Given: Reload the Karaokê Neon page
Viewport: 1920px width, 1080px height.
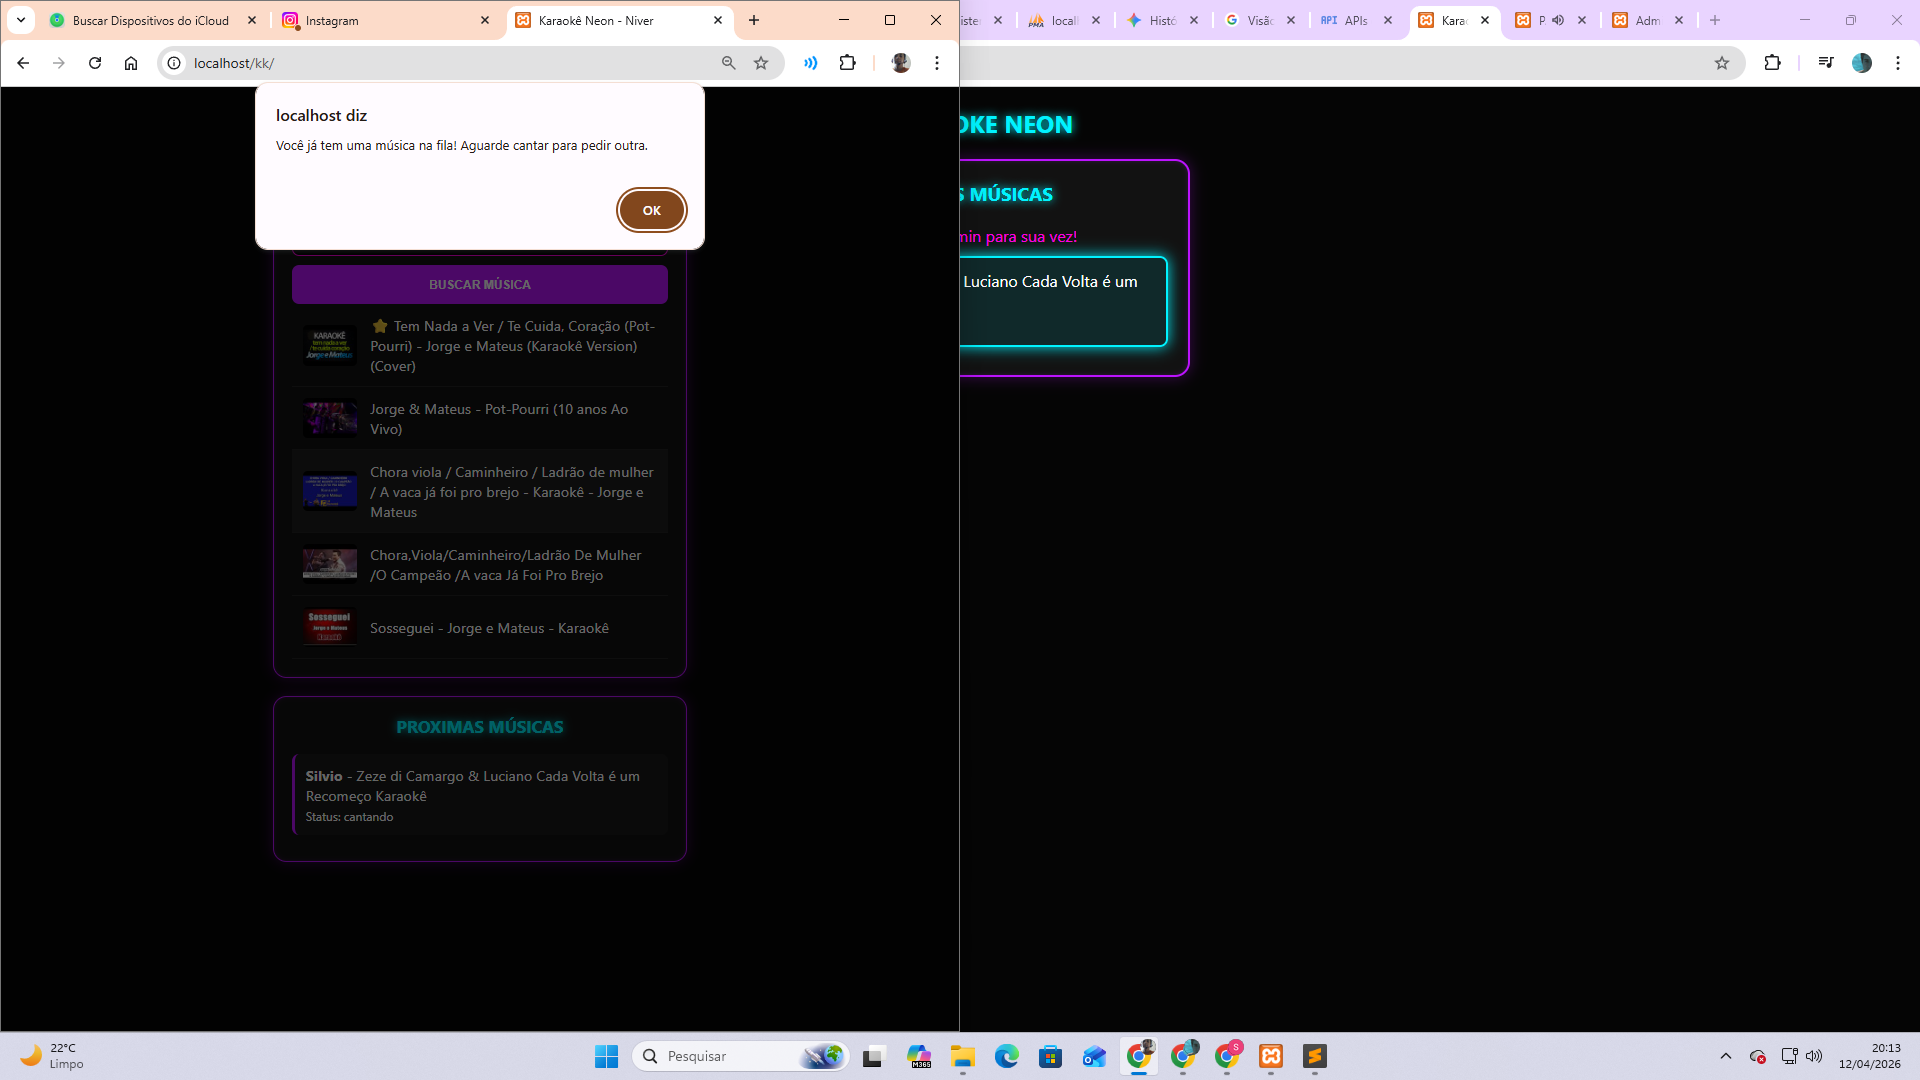Looking at the screenshot, I should pyautogui.click(x=95, y=63).
